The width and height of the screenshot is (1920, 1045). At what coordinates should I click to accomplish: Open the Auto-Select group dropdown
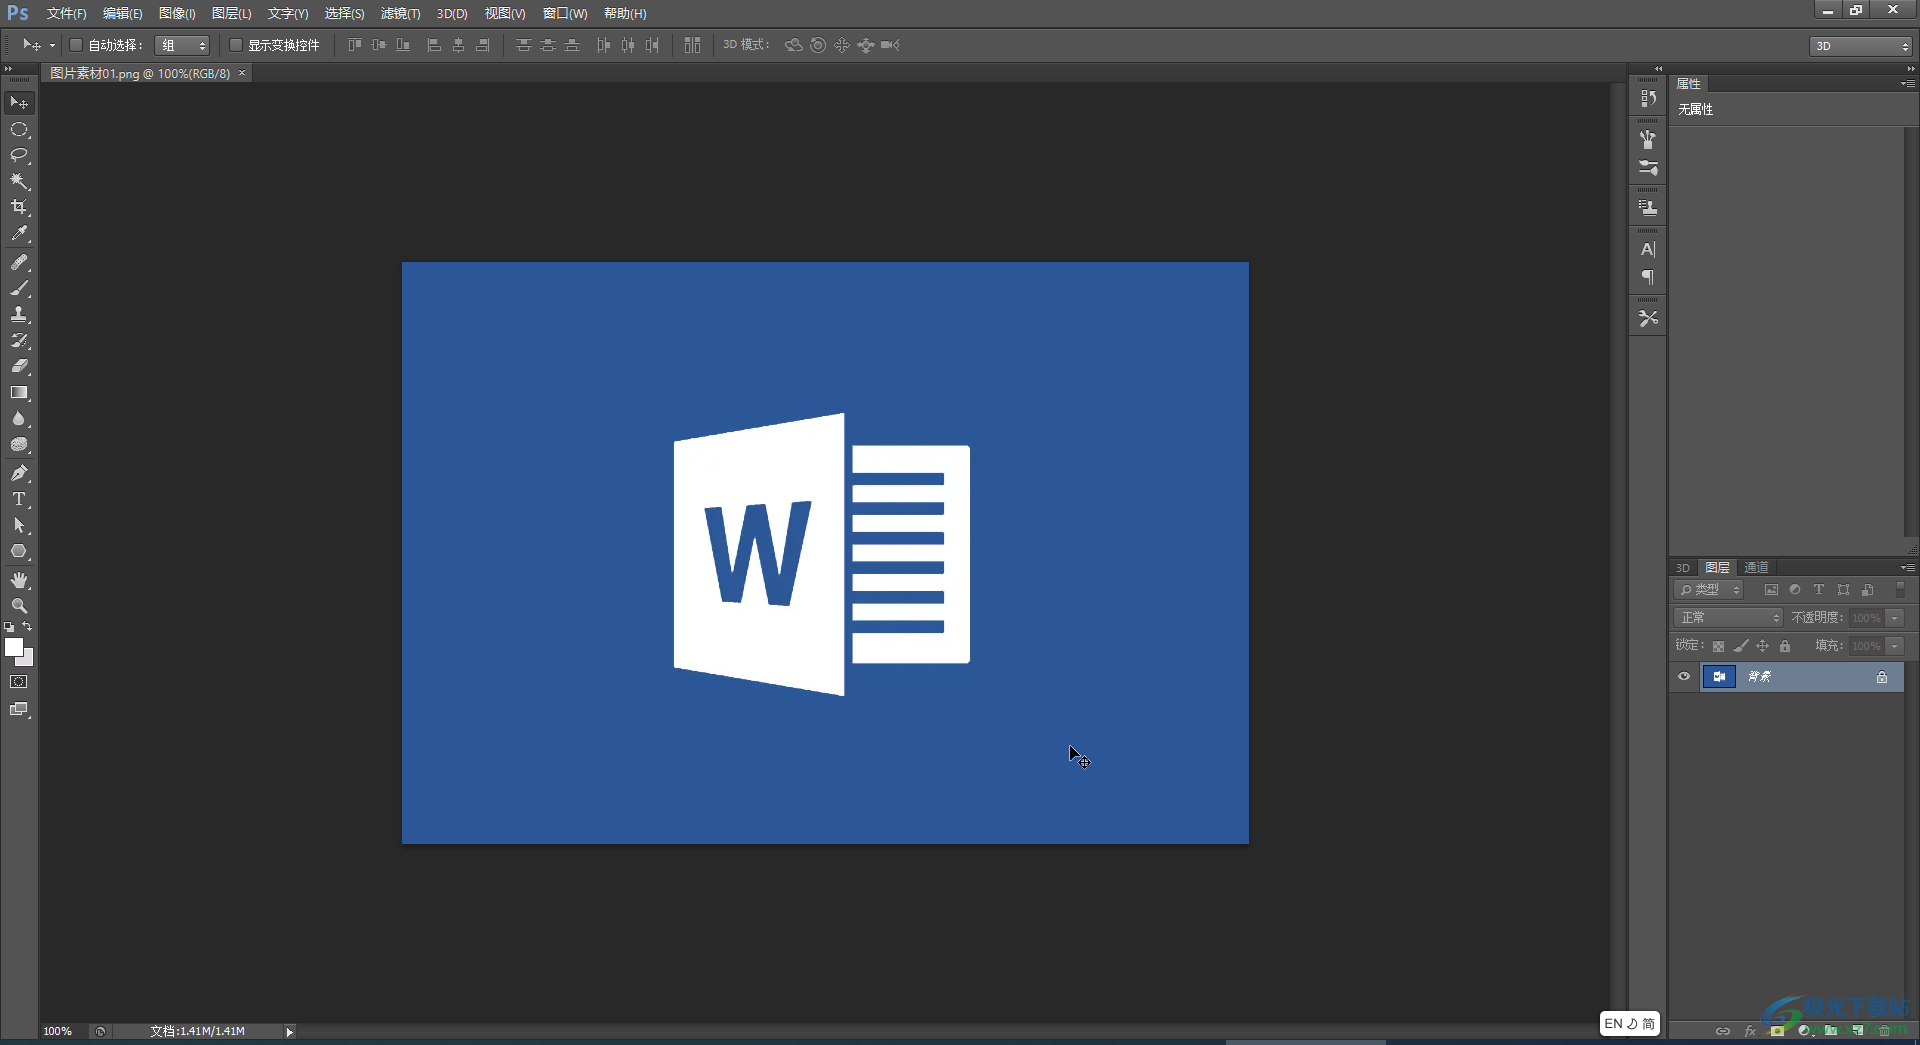coord(182,45)
